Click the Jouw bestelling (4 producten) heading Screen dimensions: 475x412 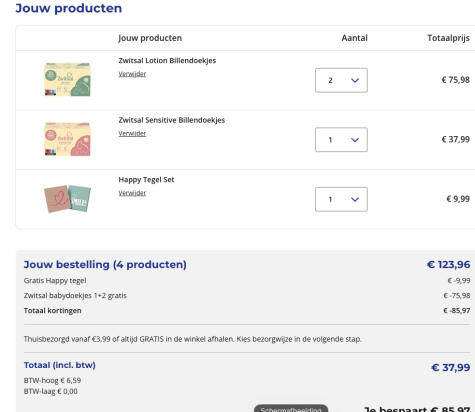click(x=105, y=265)
